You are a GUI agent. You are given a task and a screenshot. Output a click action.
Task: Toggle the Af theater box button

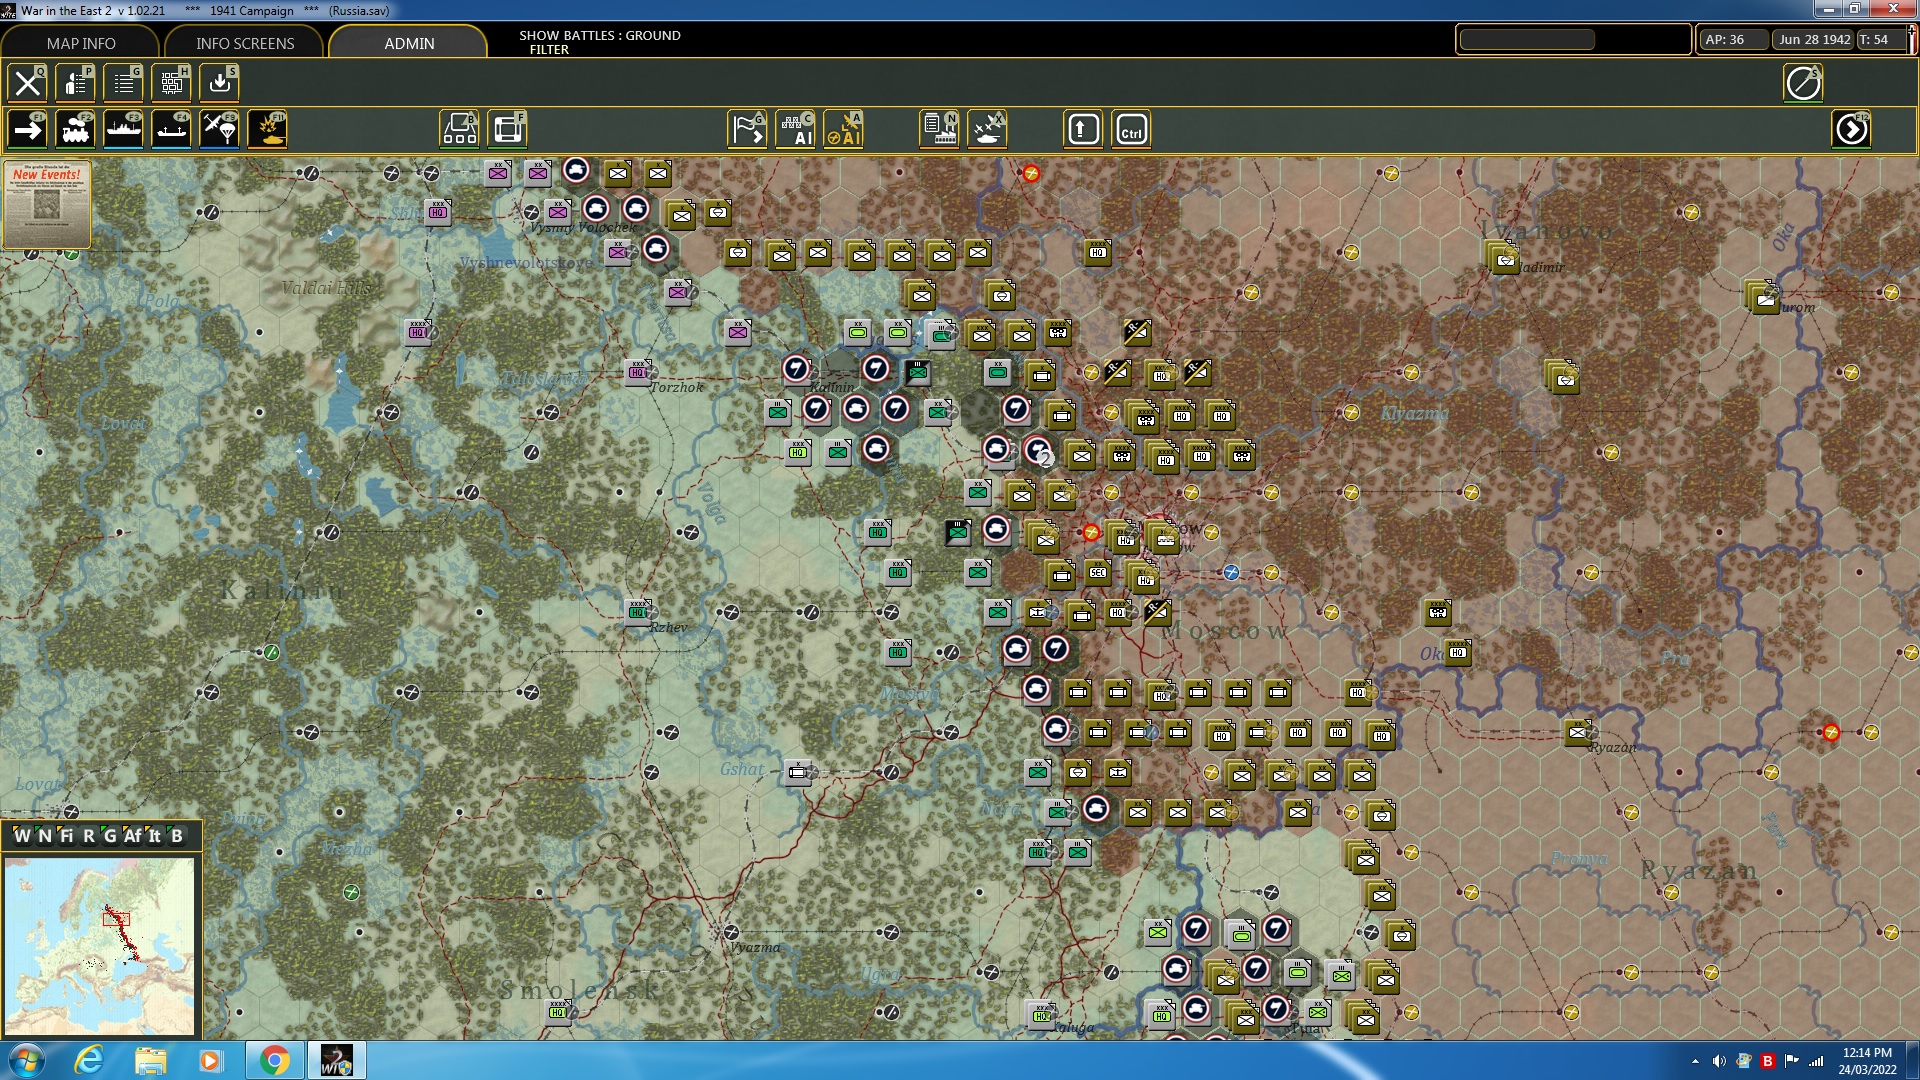pyautogui.click(x=133, y=836)
